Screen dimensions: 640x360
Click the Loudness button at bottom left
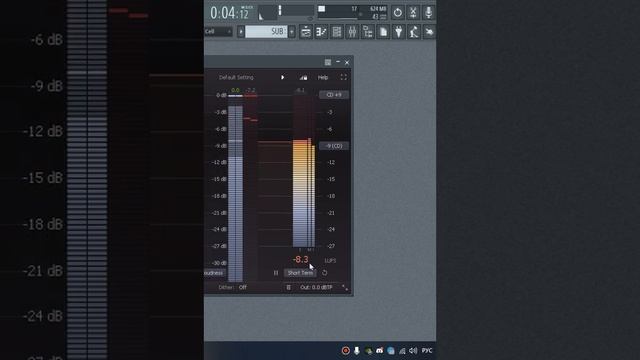coord(214,273)
